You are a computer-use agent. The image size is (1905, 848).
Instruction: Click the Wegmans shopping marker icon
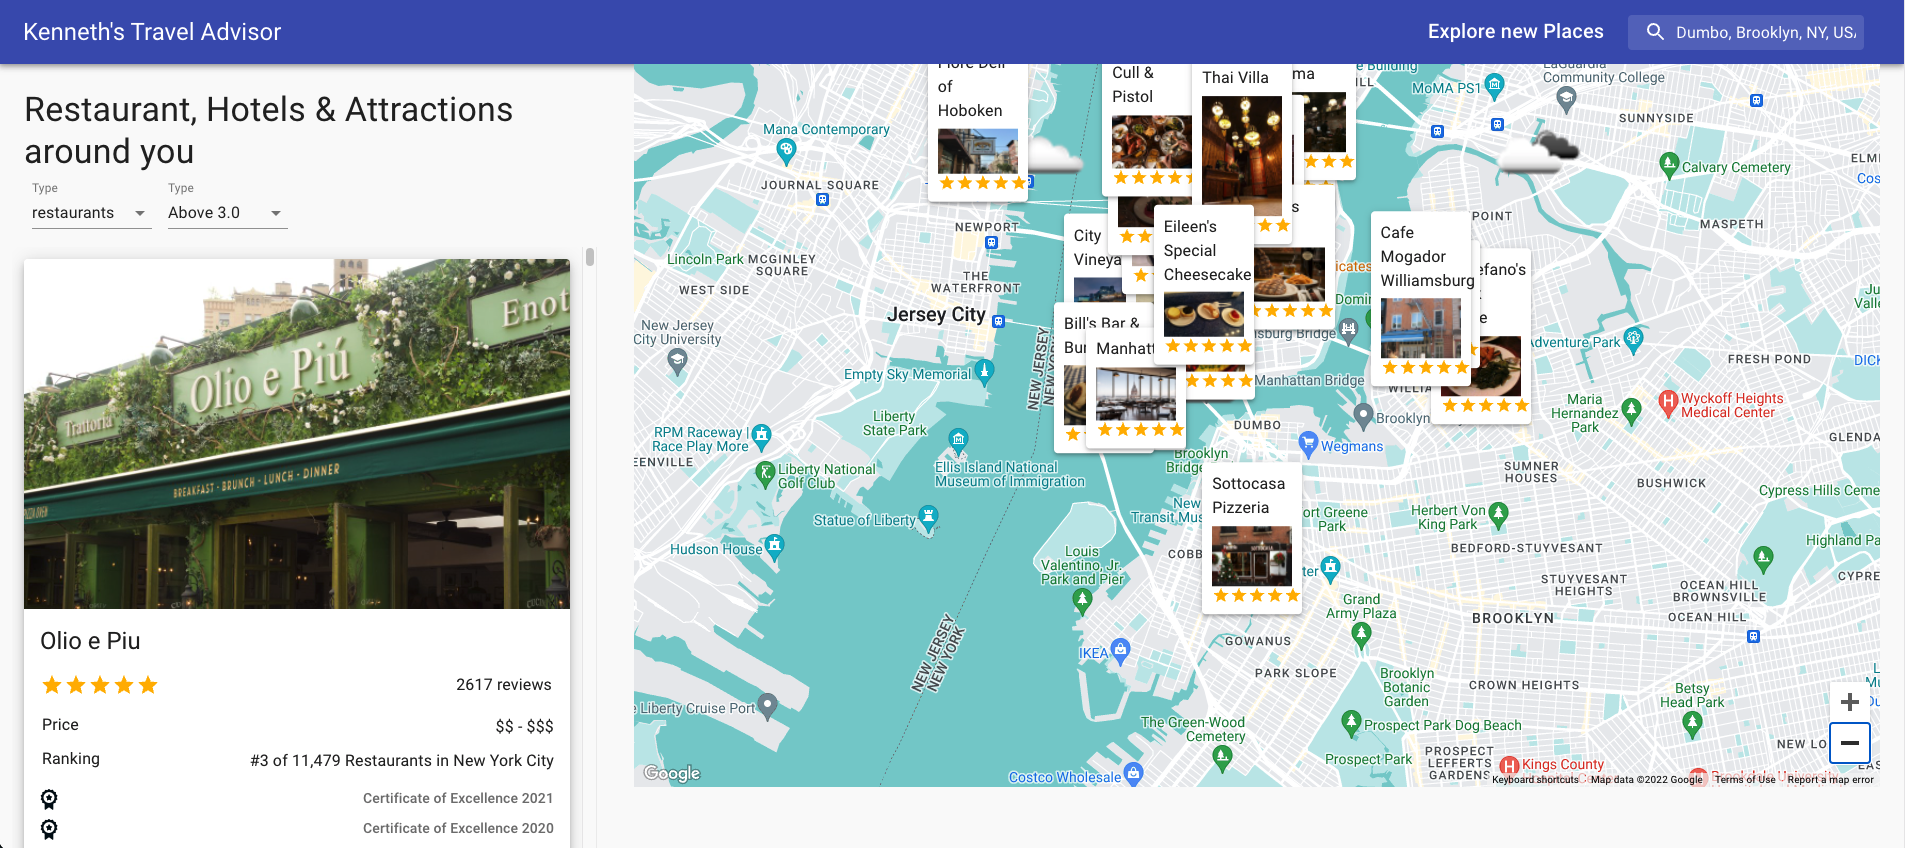click(x=1307, y=444)
